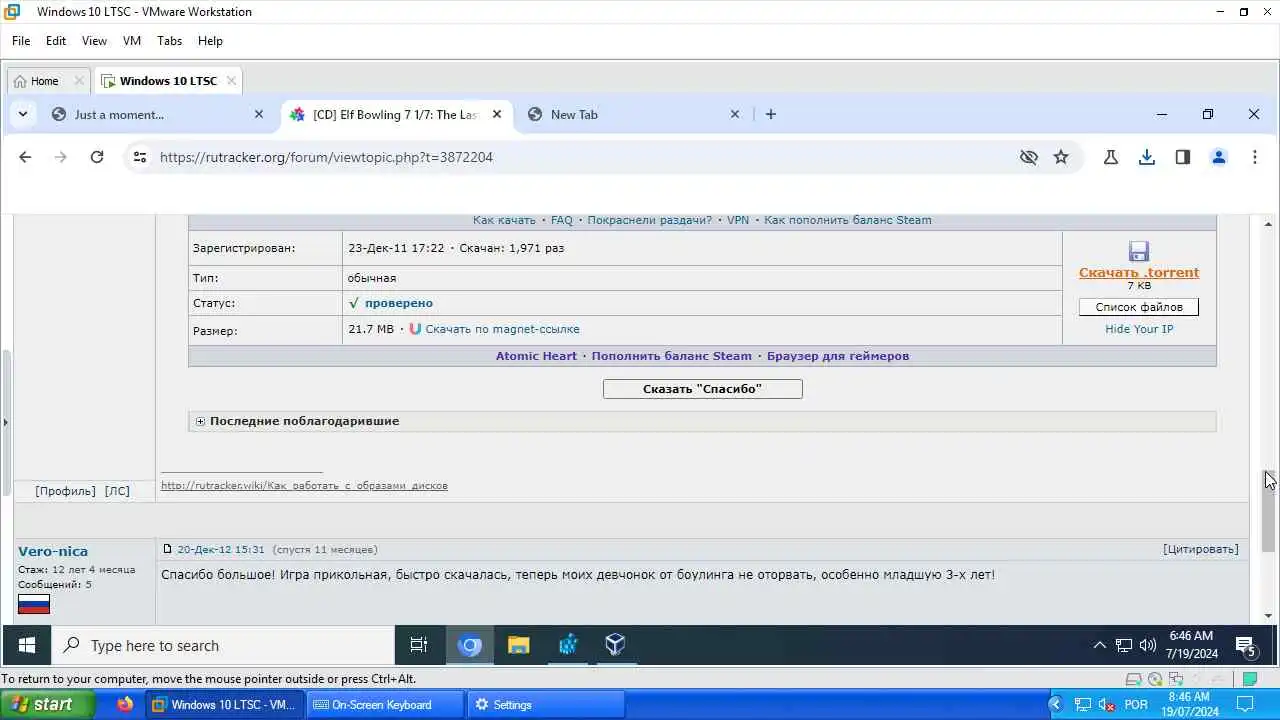Open Windows 10 notification center icon
The image size is (1280, 720).
(x=1246, y=647)
